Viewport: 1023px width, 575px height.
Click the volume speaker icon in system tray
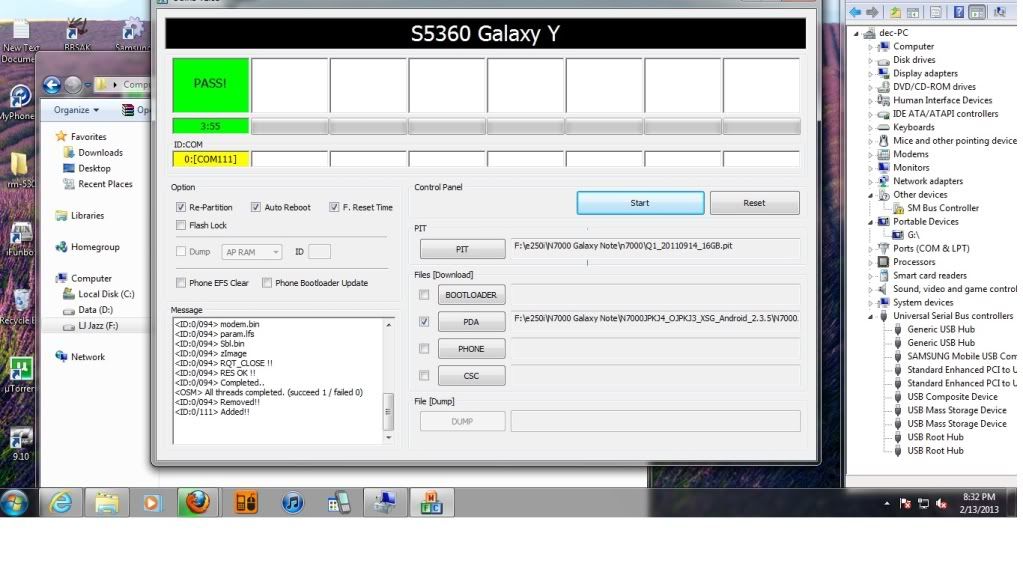pos(941,503)
